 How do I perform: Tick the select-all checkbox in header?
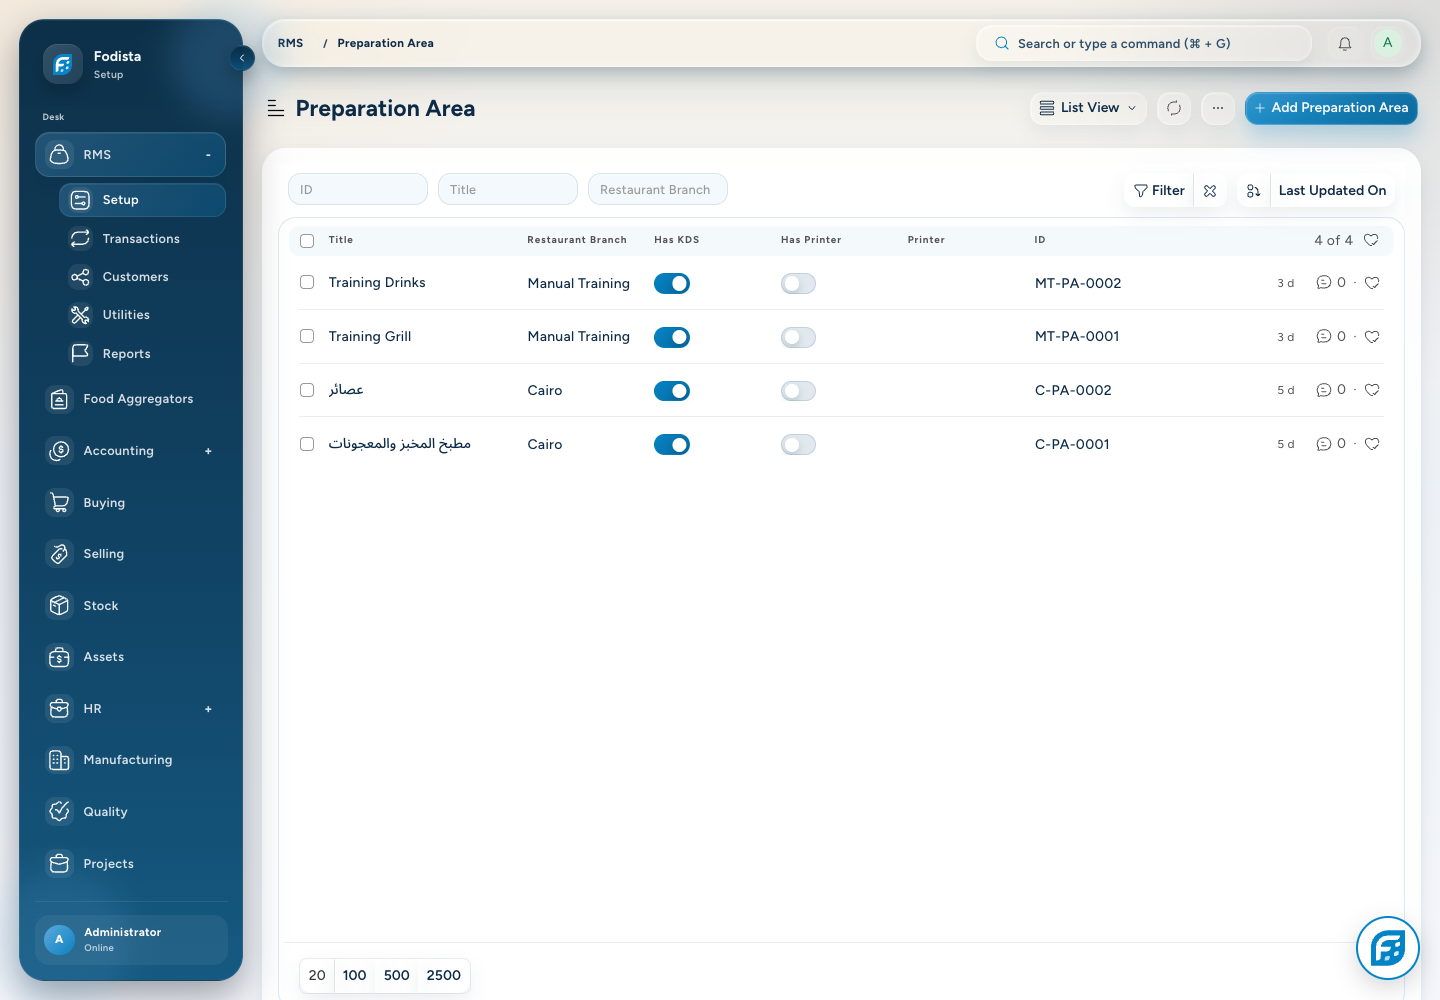(307, 241)
